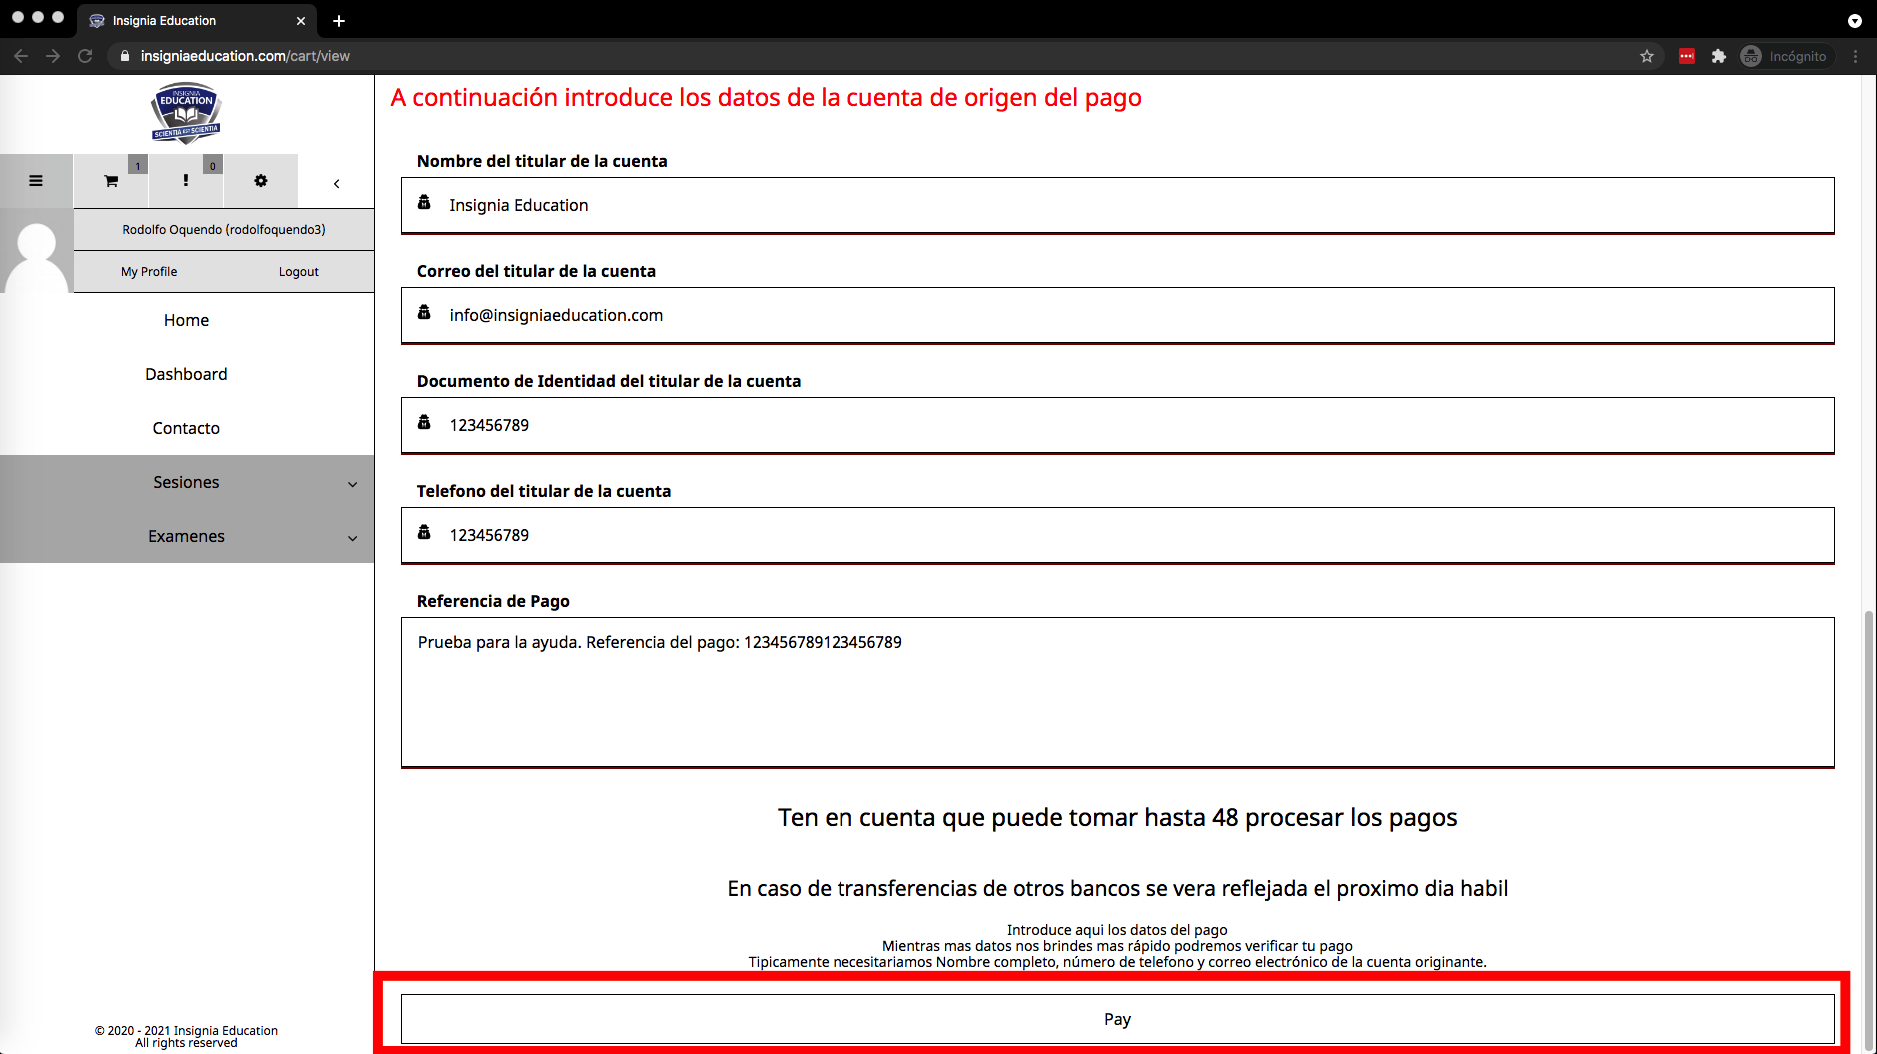The image size is (1877, 1054).
Task: Open My Profile link
Action: pyautogui.click(x=149, y=271)
